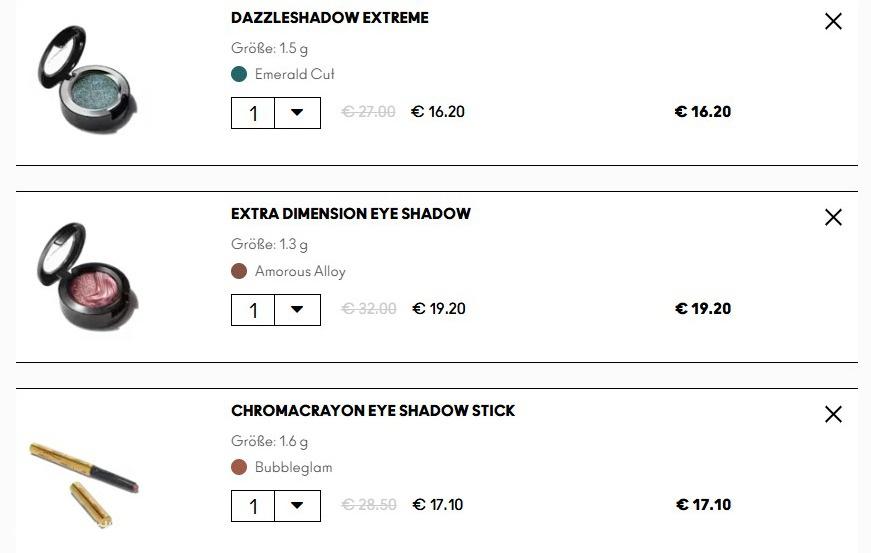Remove Extra Dimension Eye Shadow with X icon
Image resolution: width=871 pixels, height=553 pixels.
point(833,217)
